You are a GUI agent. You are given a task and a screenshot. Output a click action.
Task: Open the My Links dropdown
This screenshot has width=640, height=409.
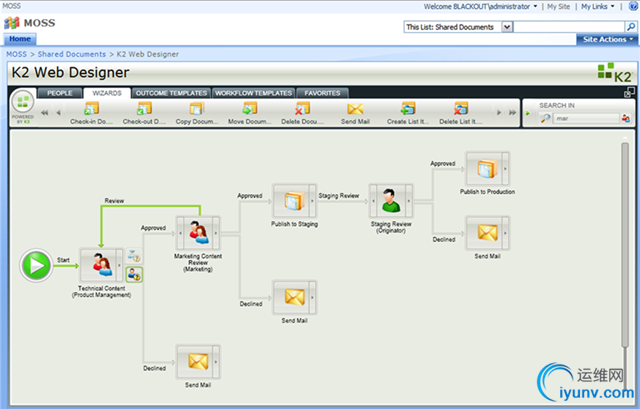point(598,7)
